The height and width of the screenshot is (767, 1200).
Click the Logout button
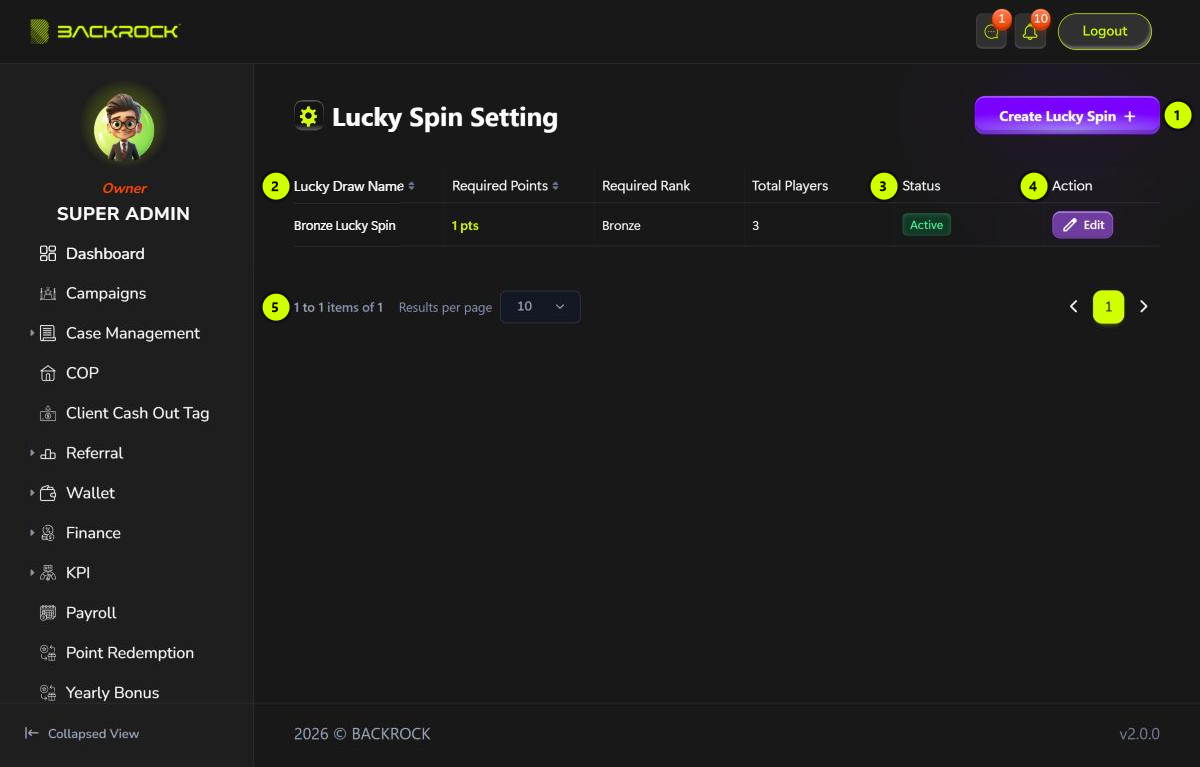pos(1105,31)
